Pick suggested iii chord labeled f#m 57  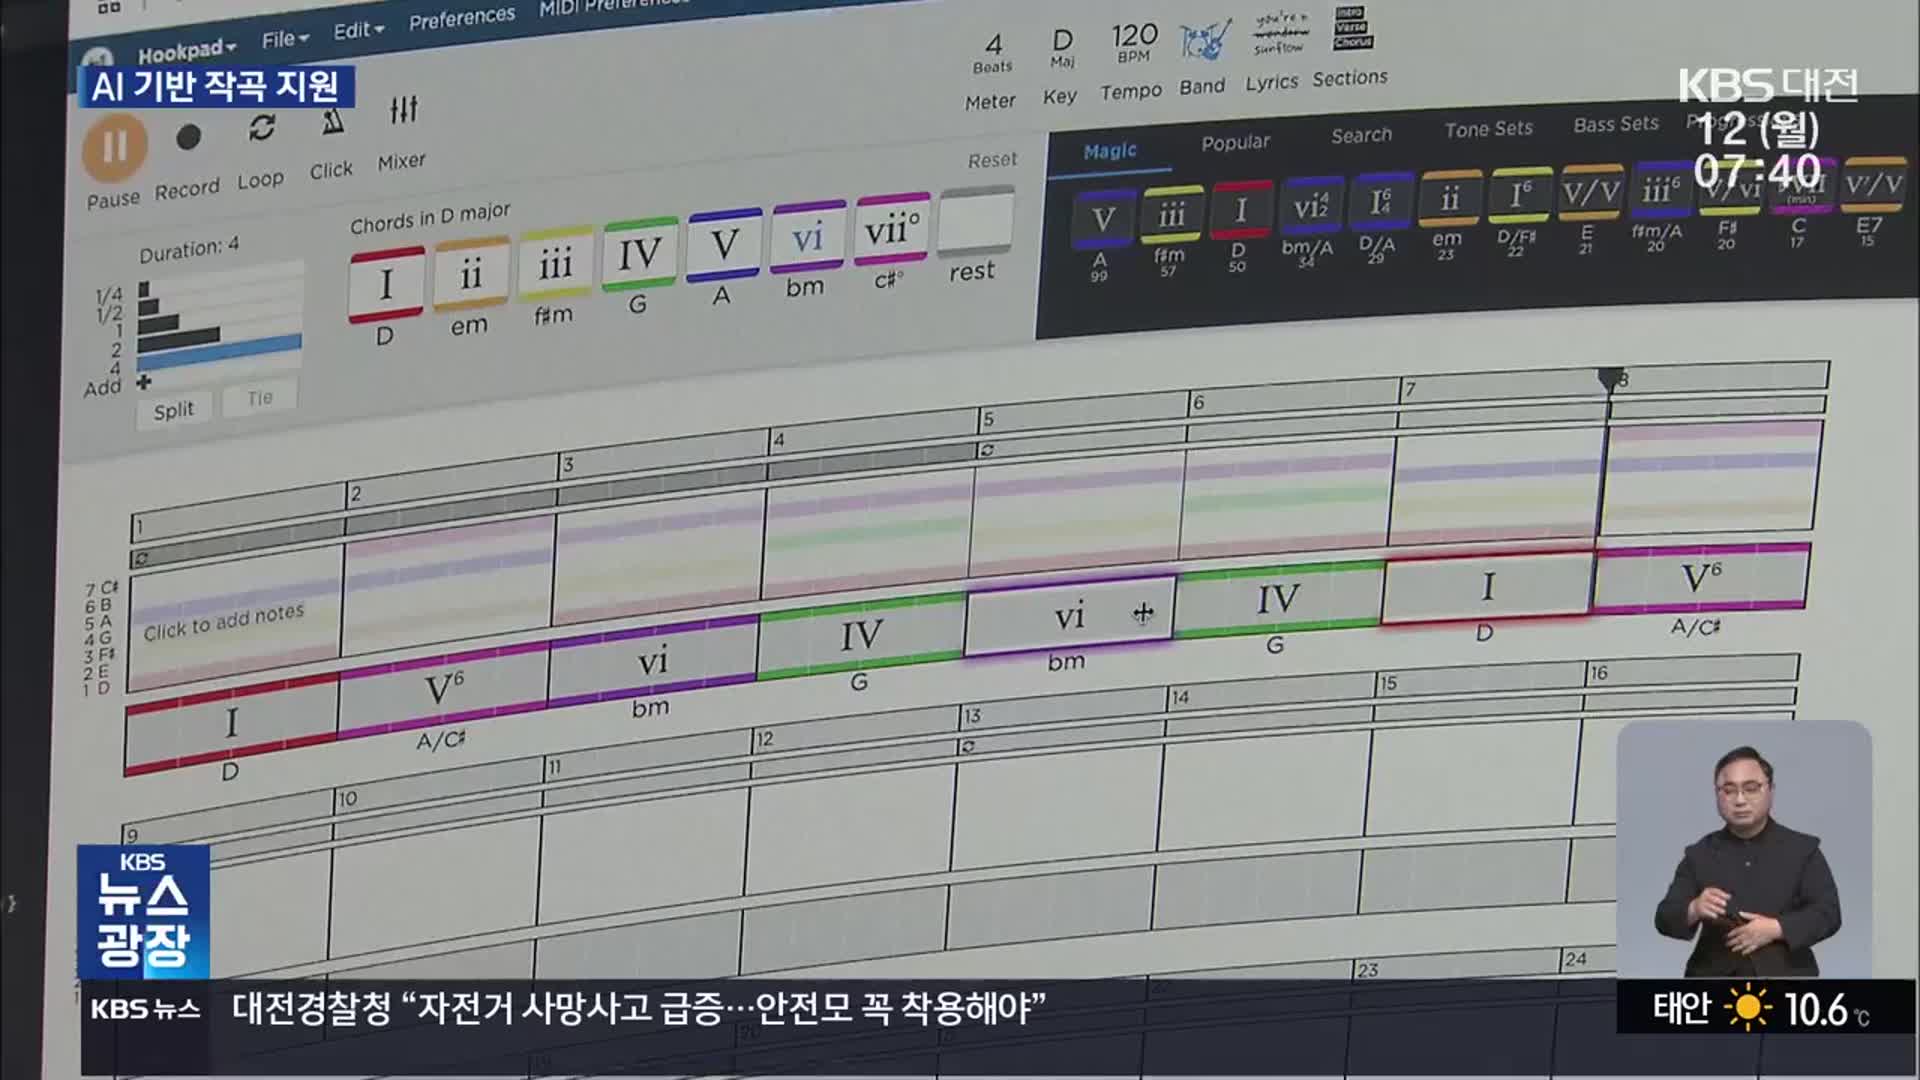tap(1172, 214)
